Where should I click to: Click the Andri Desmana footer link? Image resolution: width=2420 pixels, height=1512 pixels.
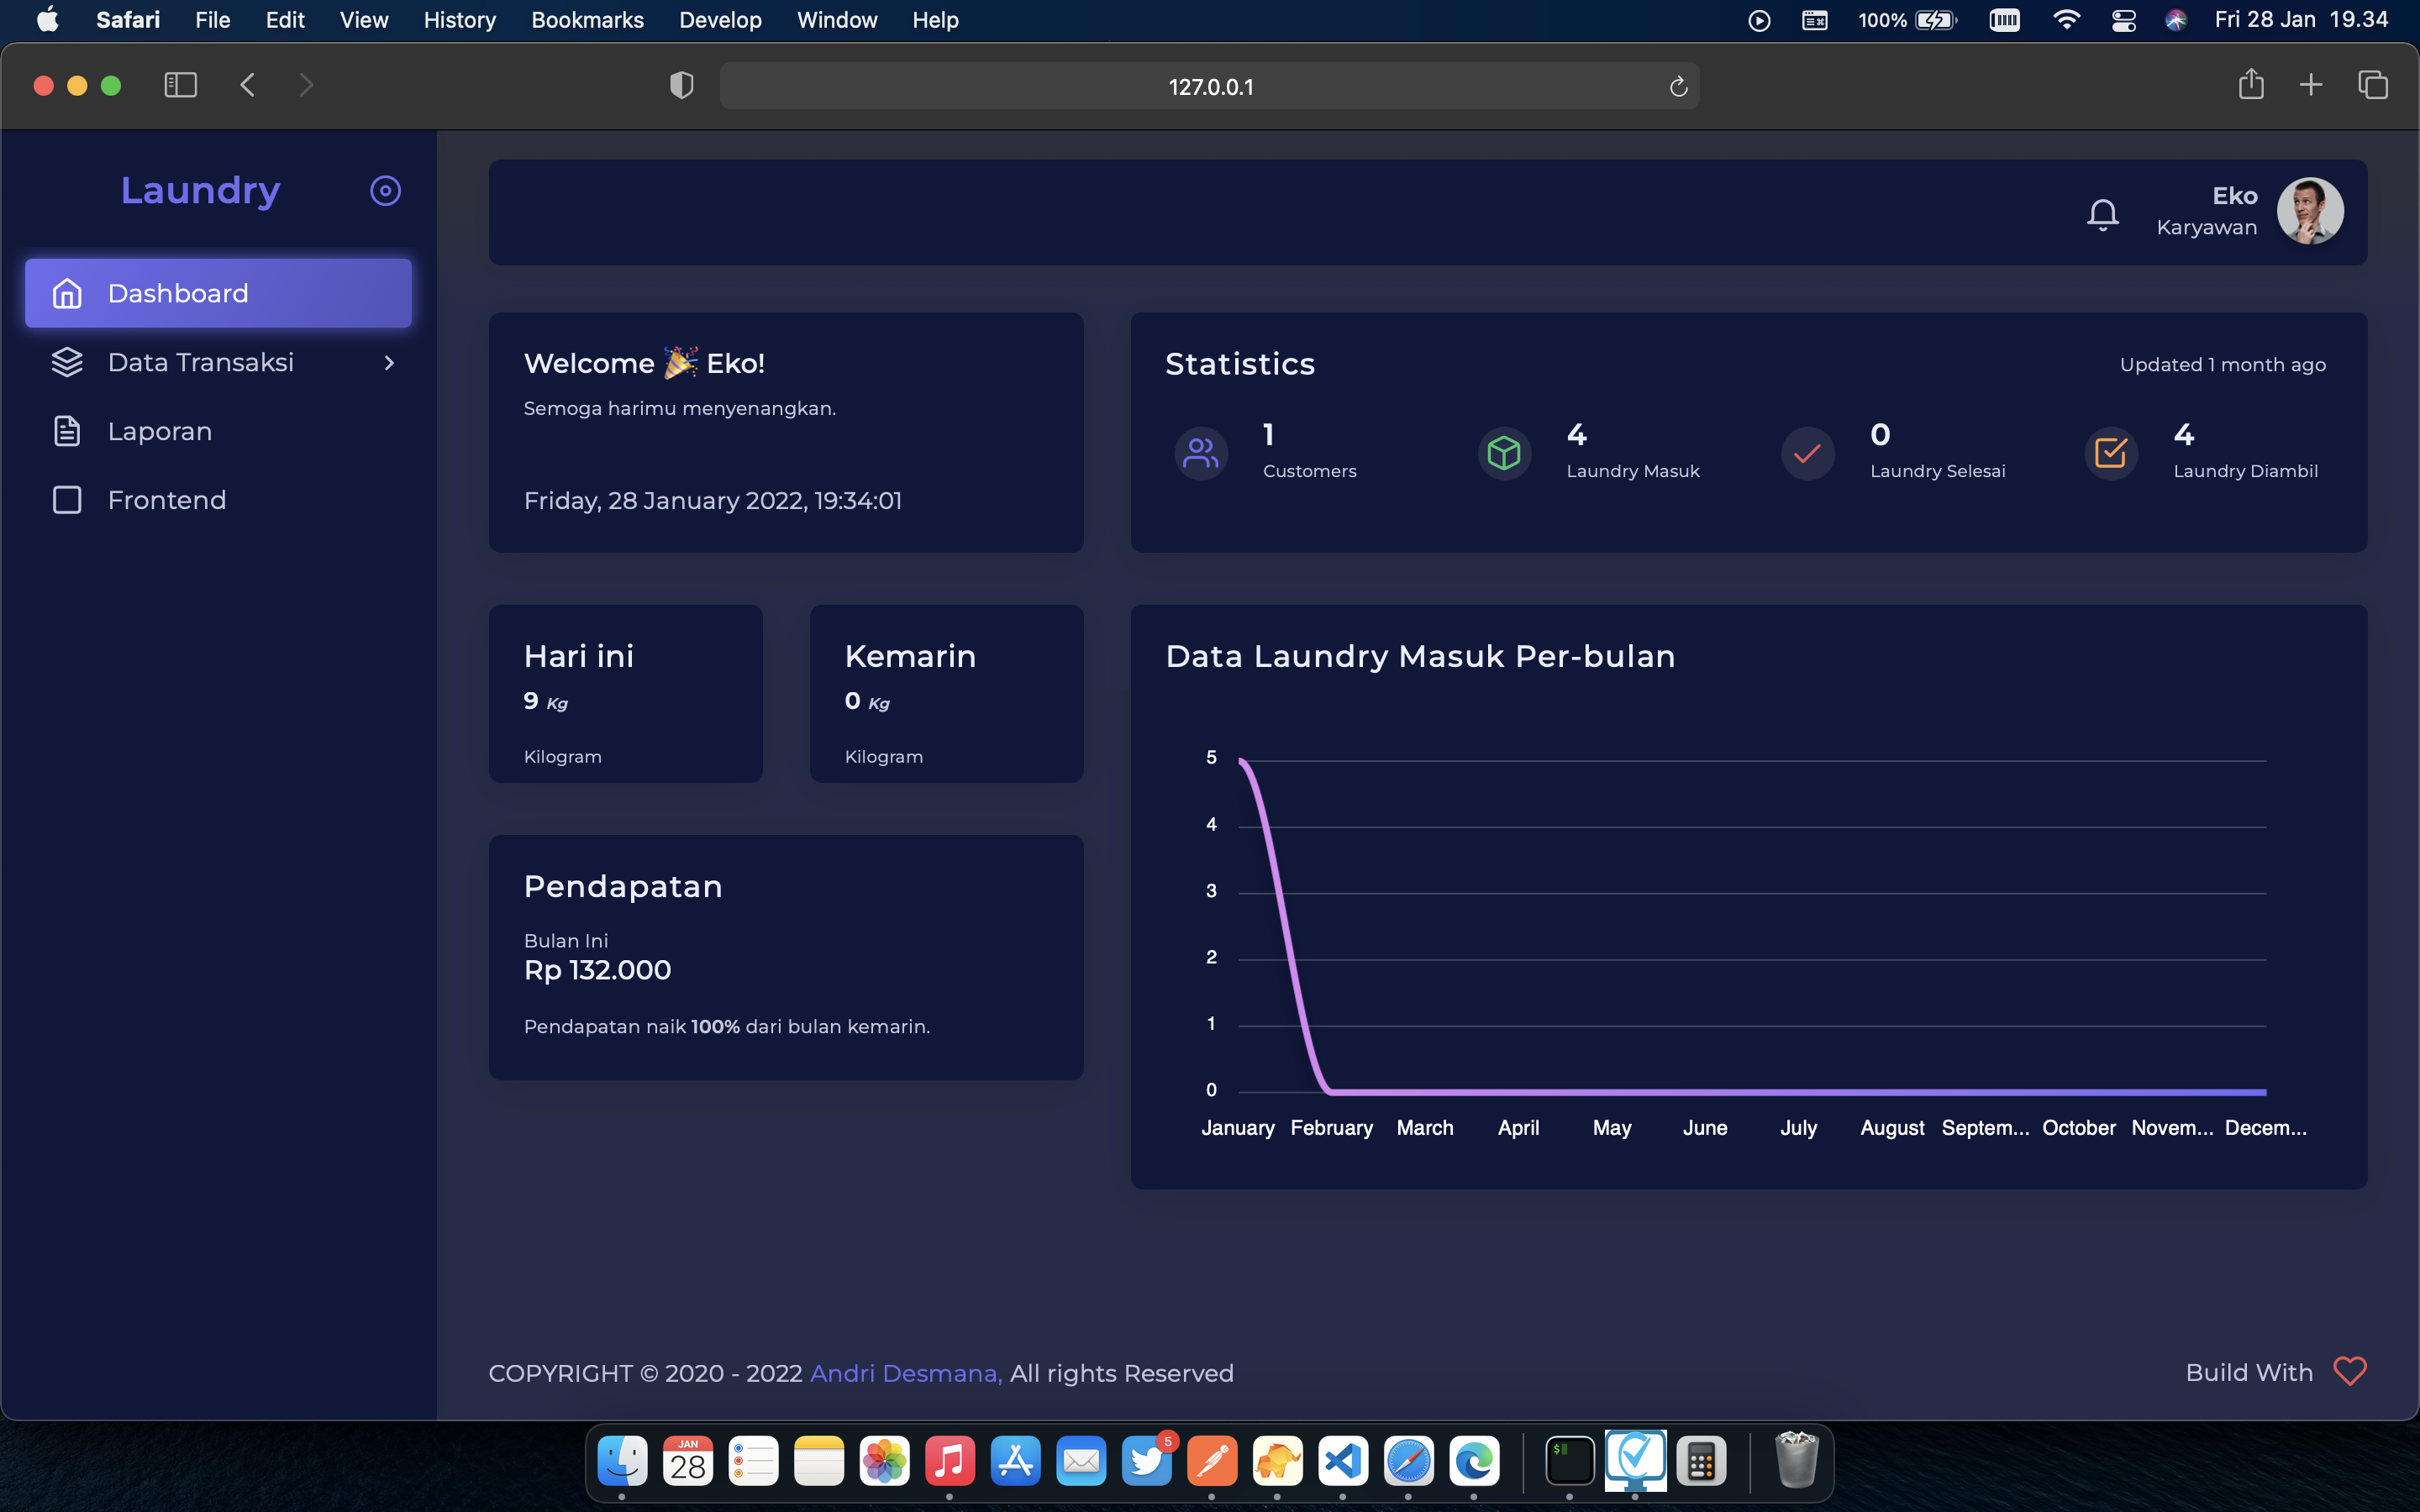[905, 1373]
